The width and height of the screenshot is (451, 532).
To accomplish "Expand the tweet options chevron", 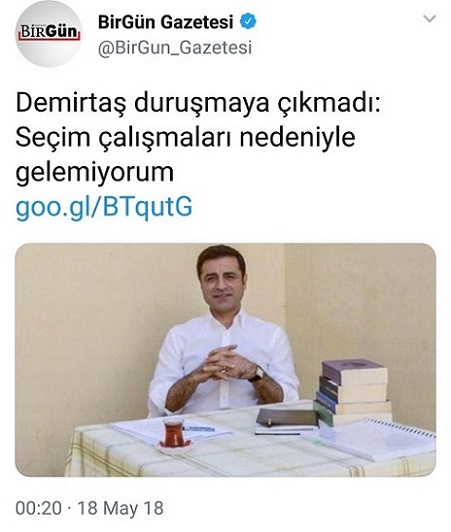I will coord(430,18).
